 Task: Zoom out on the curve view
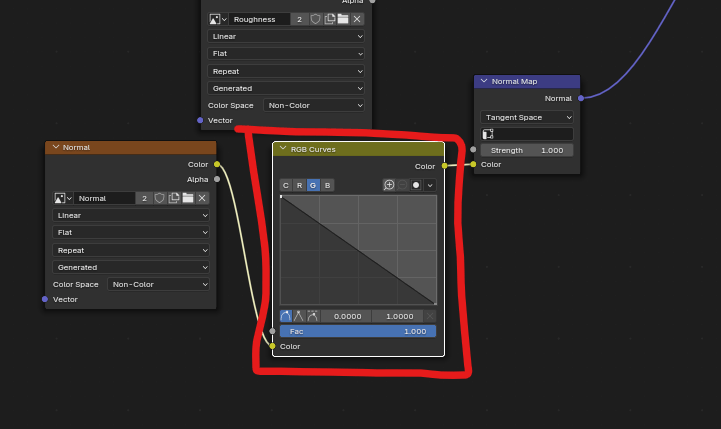[x=402, y=185]
